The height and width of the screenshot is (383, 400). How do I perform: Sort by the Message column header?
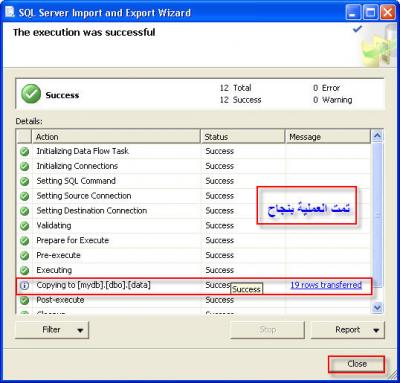[x=328, y=137]
